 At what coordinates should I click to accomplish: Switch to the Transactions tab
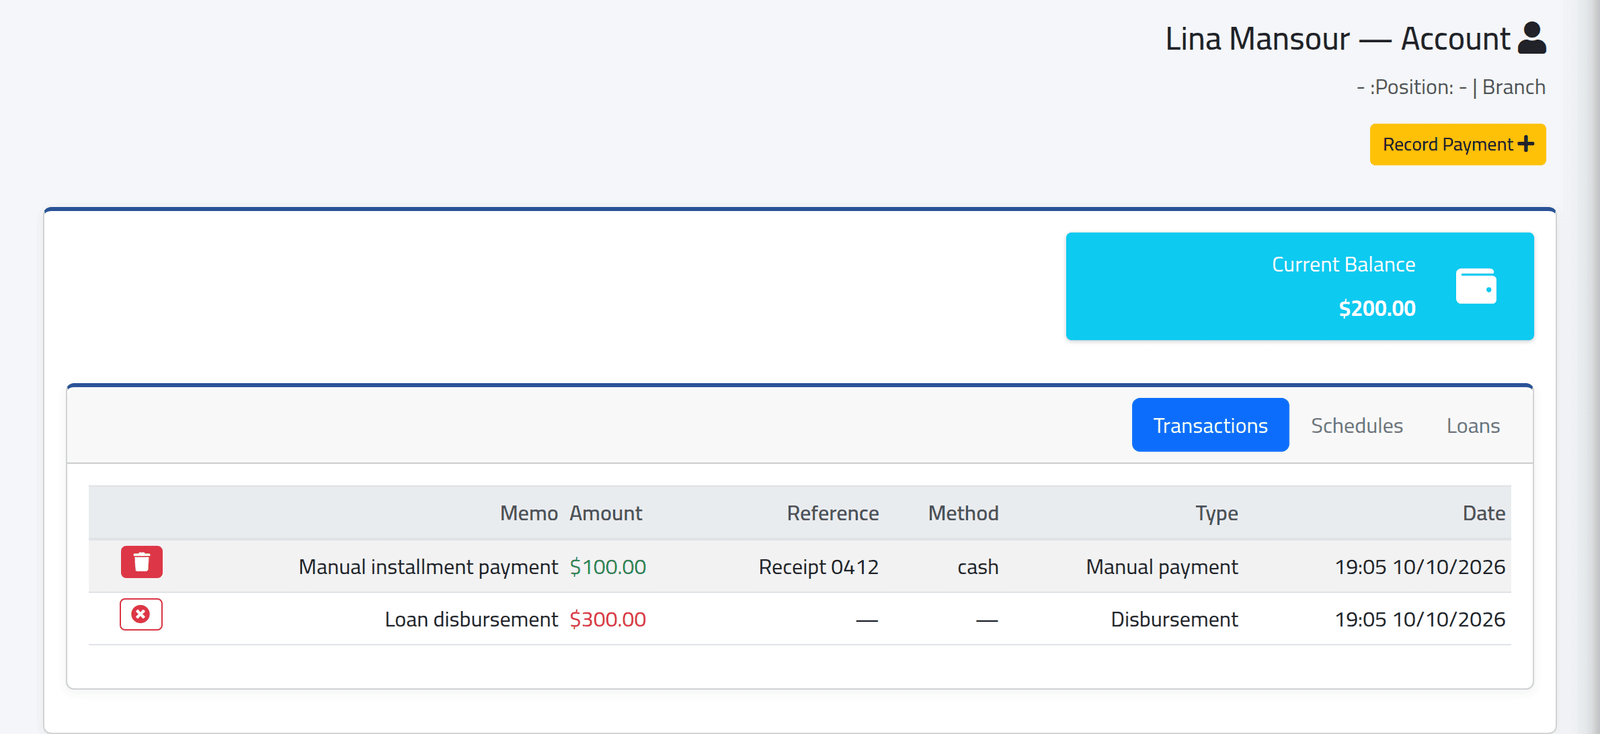[1210, 425]
